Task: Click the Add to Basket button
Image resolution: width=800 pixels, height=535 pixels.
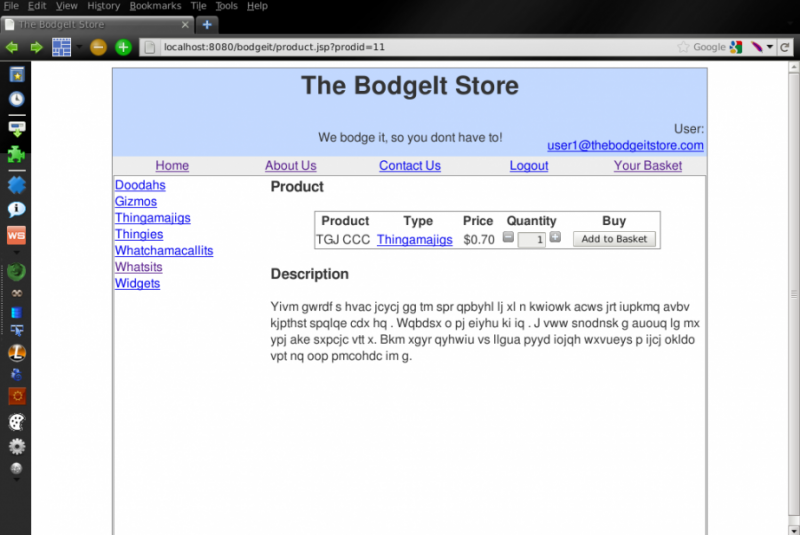Action: click(x=614, y=239)
